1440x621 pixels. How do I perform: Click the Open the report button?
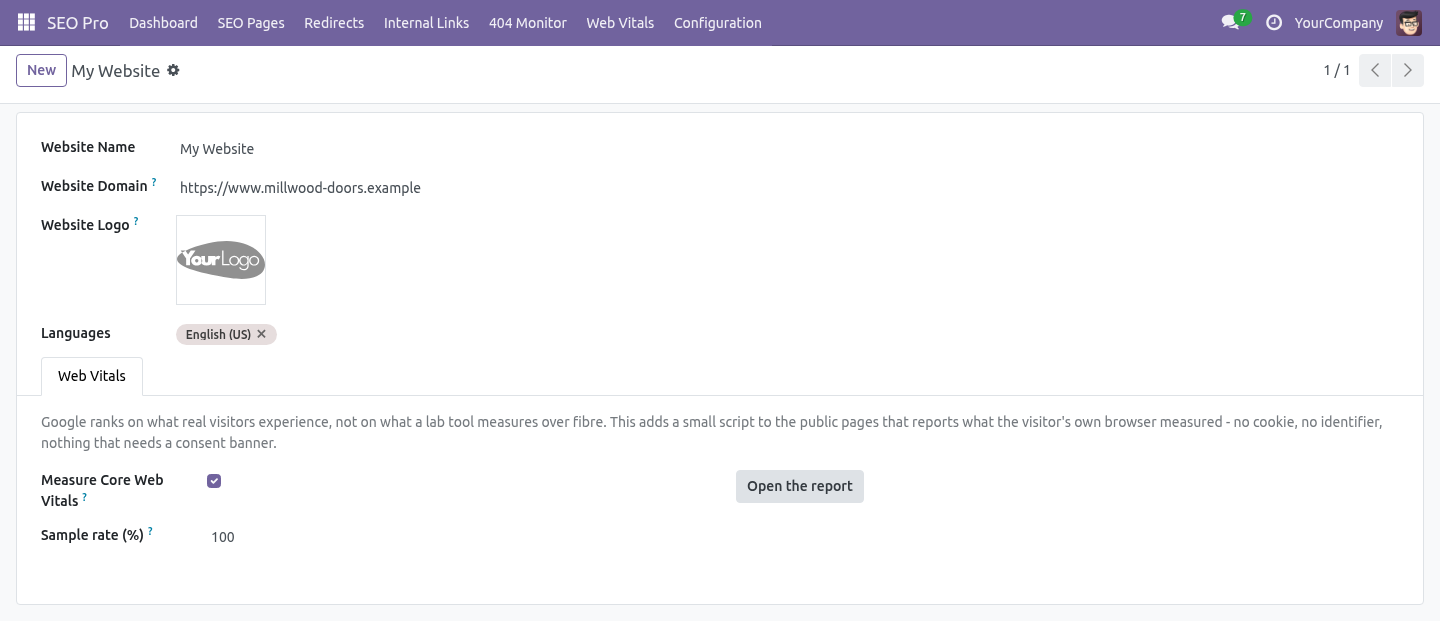click(x=800, y=486)
